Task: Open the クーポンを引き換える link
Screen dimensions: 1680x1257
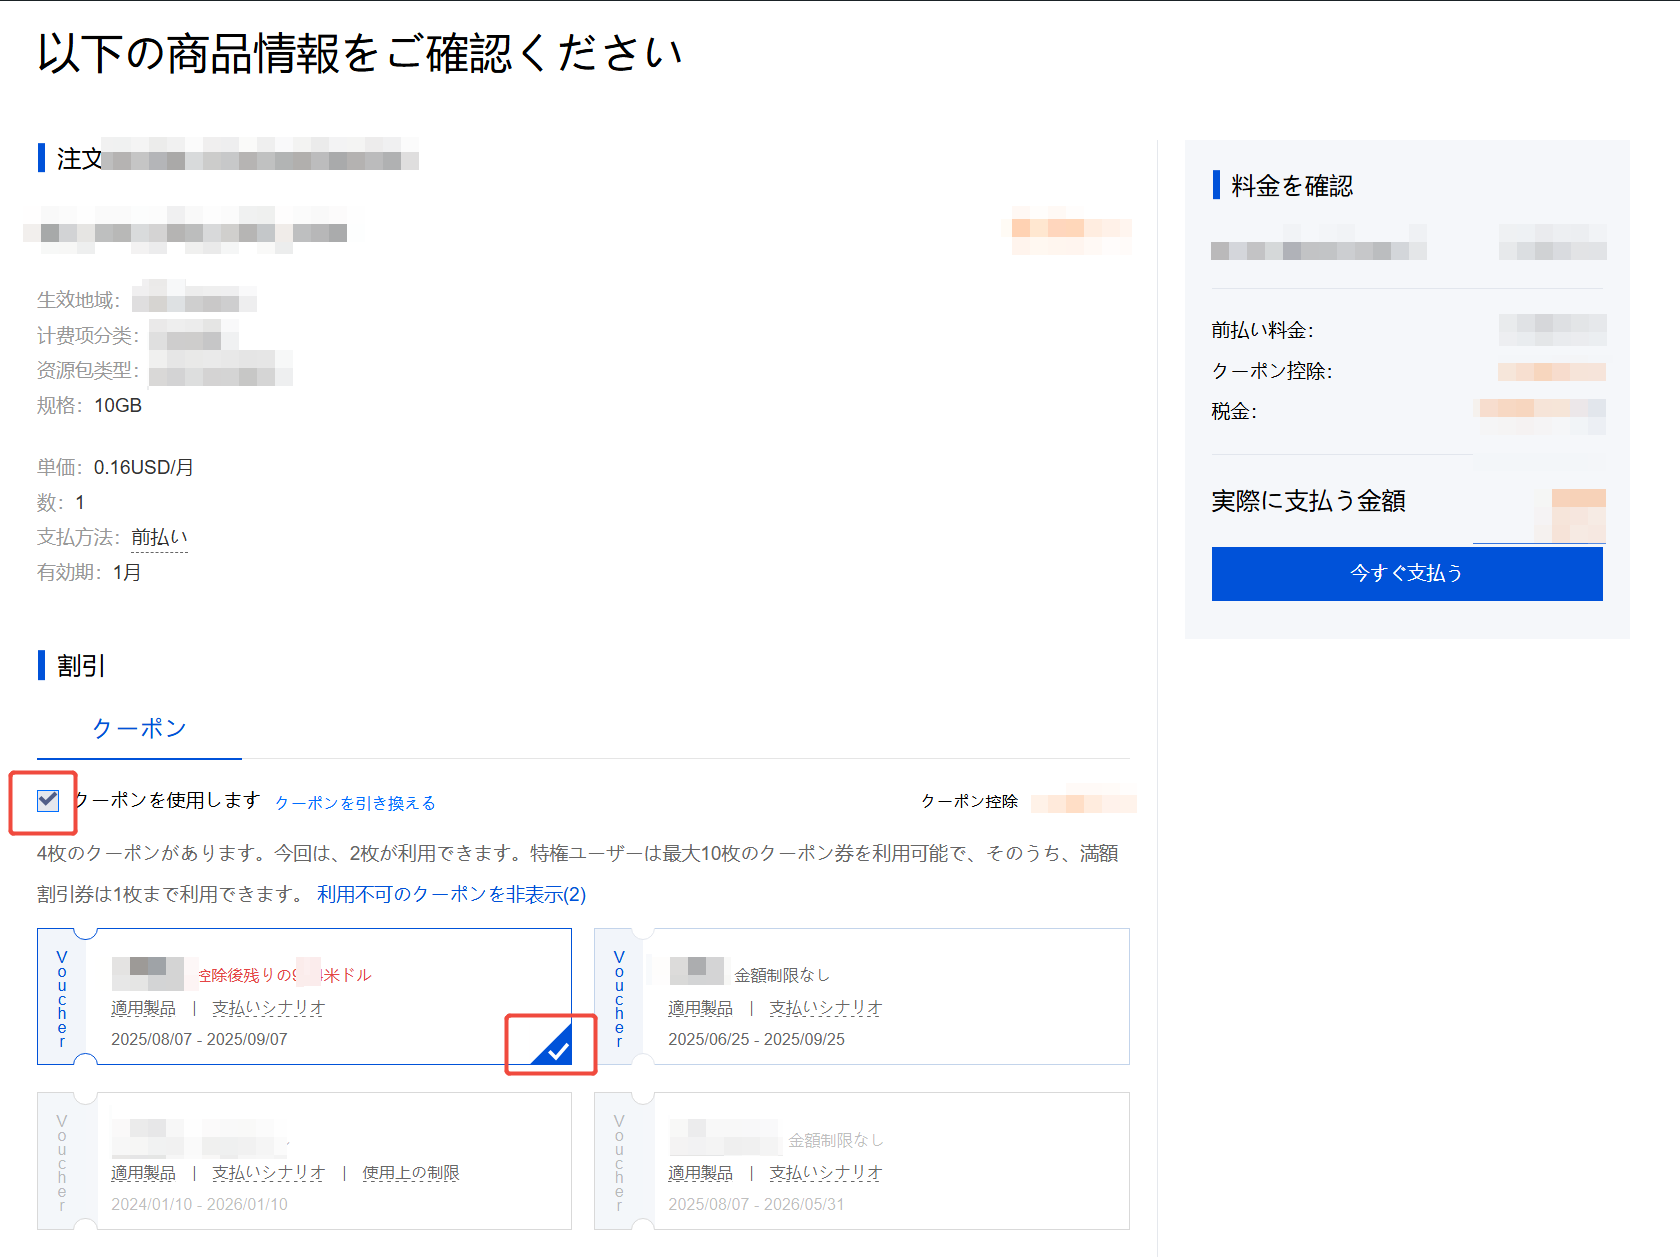Action: click(355, 803)
